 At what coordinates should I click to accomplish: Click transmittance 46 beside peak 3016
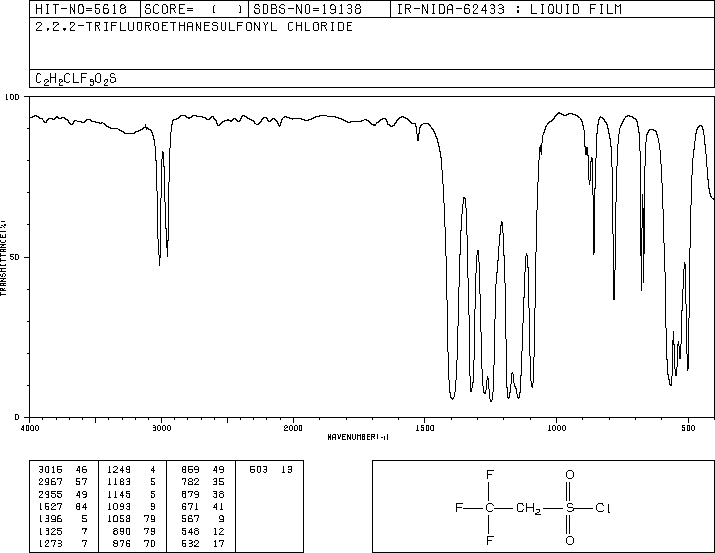(81, 470)
